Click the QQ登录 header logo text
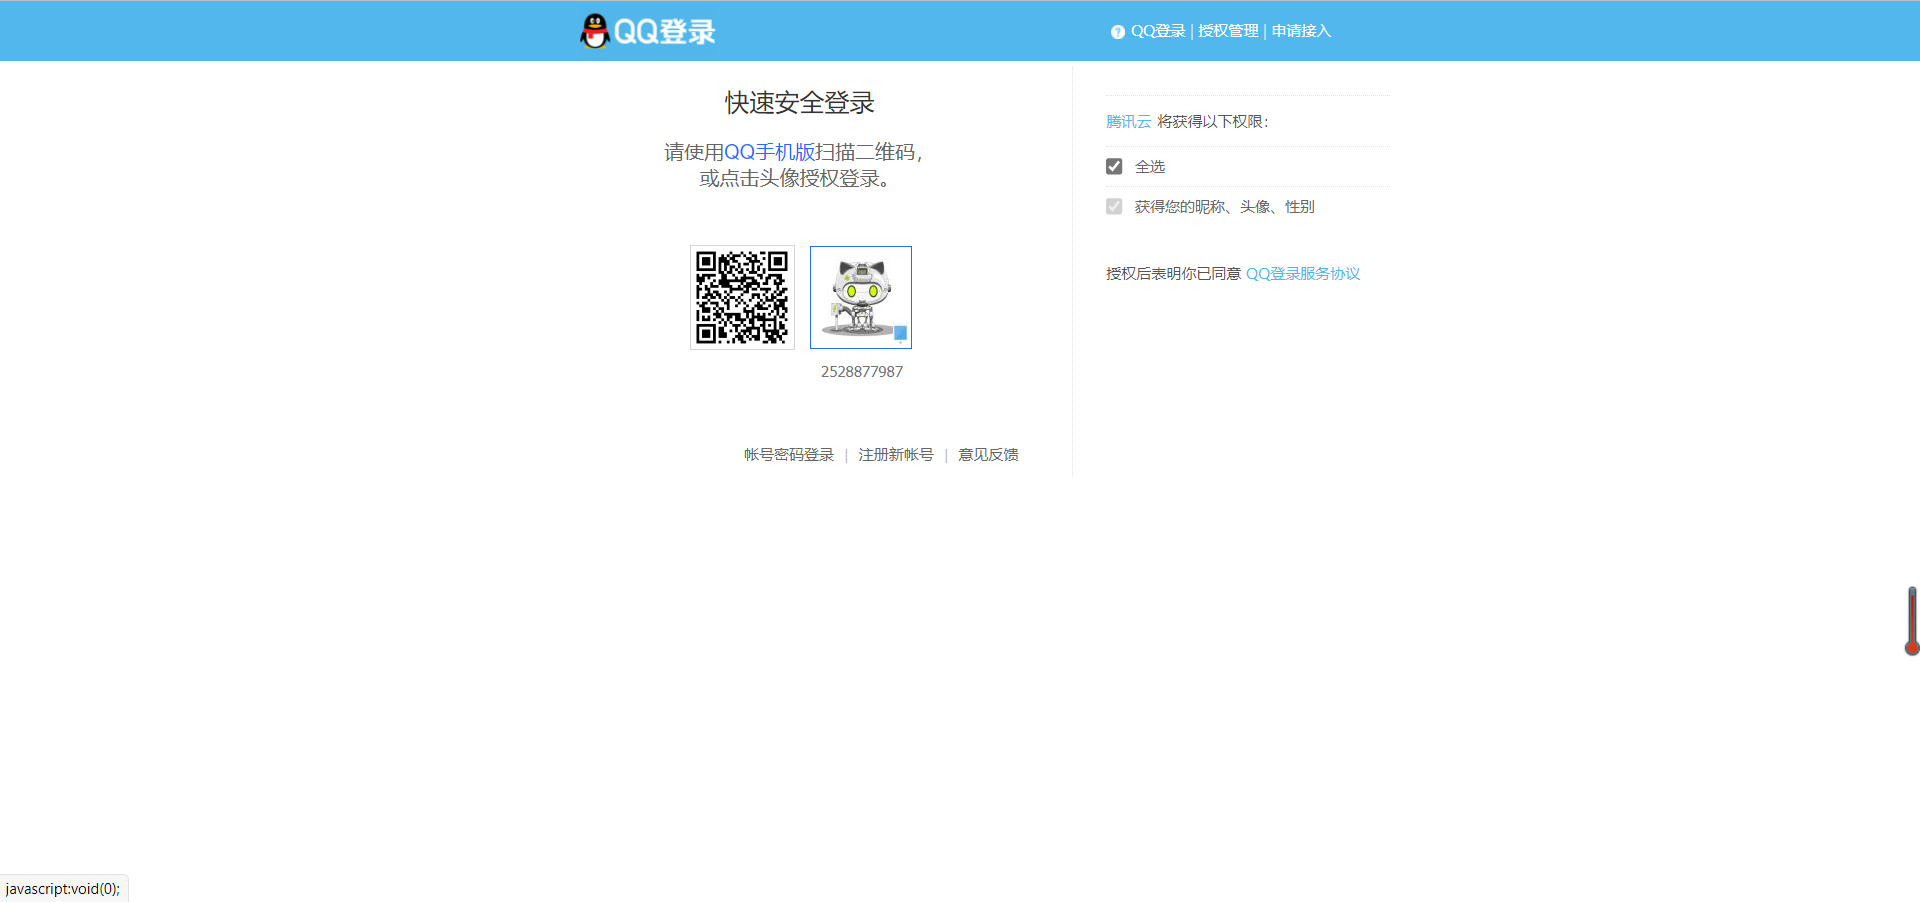The image size is (1920, 902). click(x=665, y=31)
